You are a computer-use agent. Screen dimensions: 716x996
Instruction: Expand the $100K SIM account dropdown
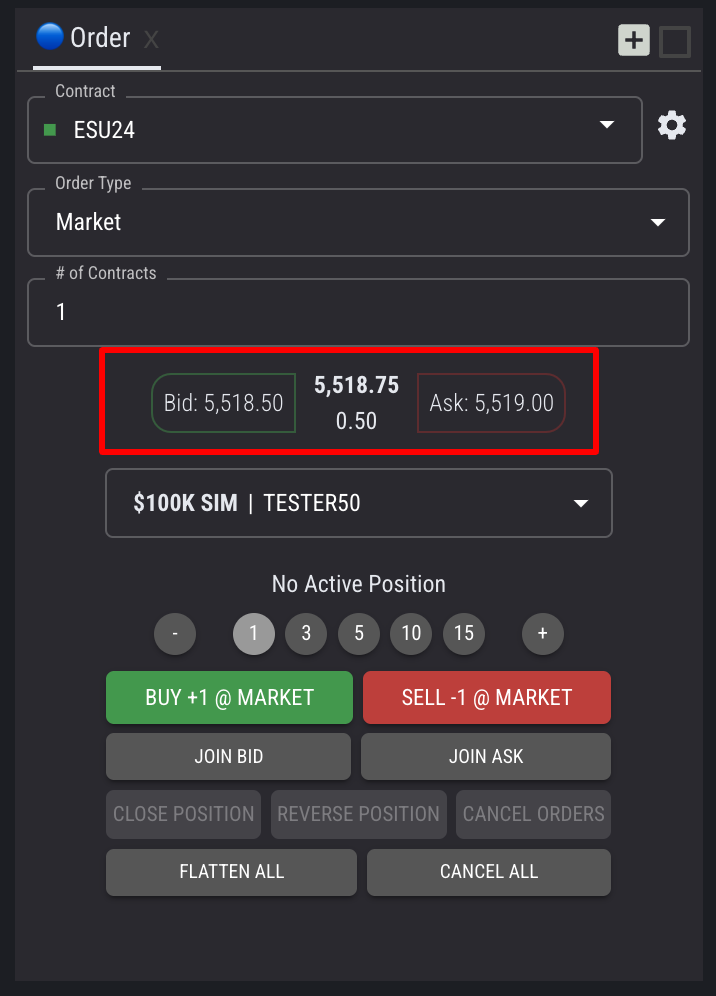[x=581, y=503]
